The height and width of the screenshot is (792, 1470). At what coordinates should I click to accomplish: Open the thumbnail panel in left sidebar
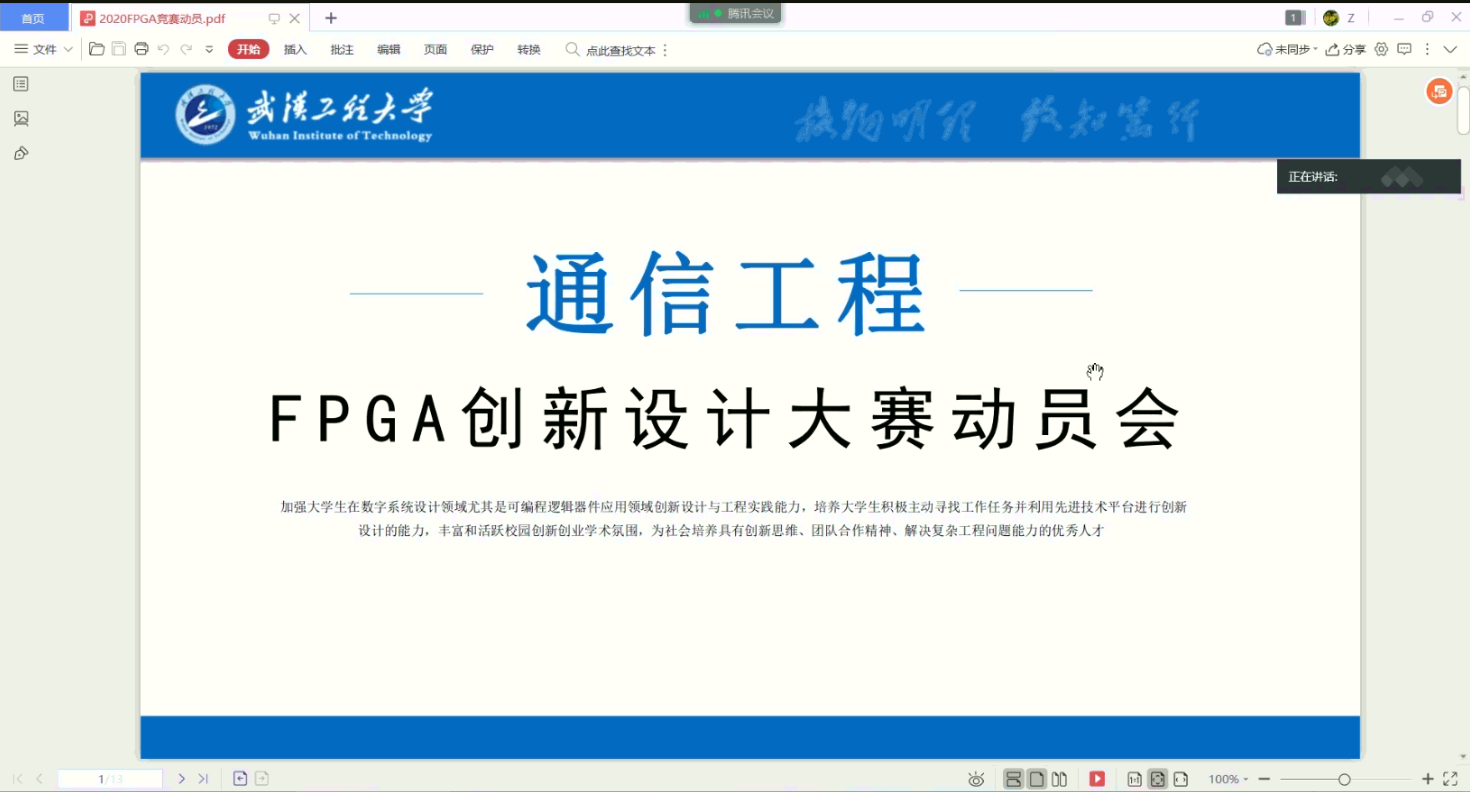coord(21,118)
